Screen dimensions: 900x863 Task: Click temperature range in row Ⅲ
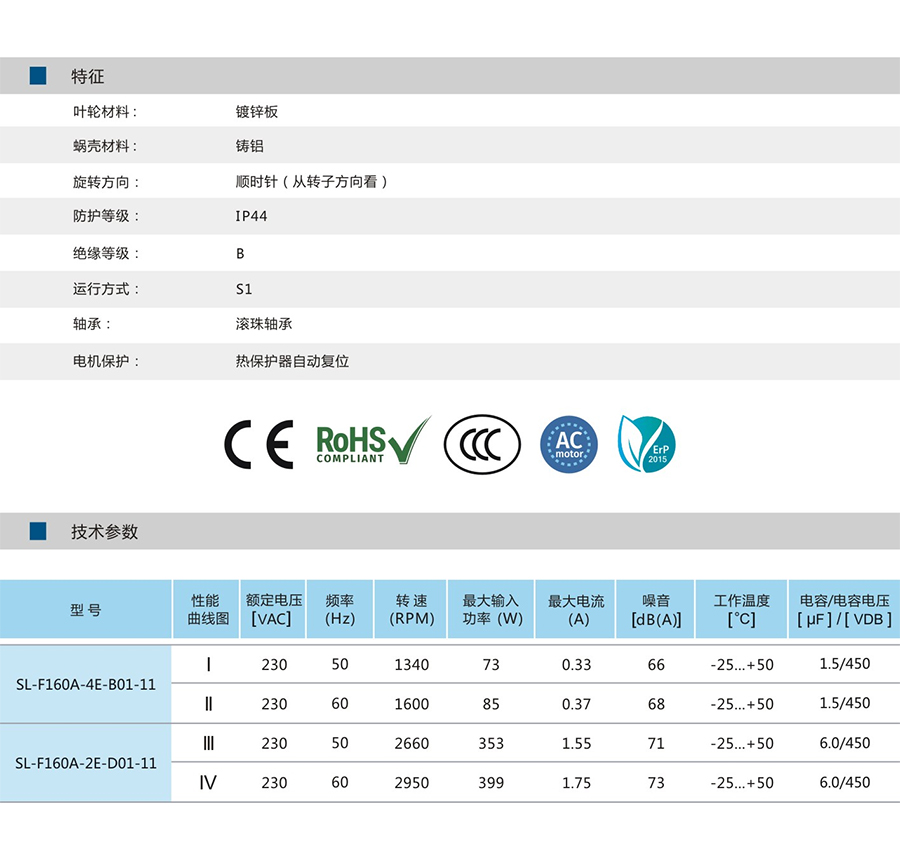pos(742,744)
